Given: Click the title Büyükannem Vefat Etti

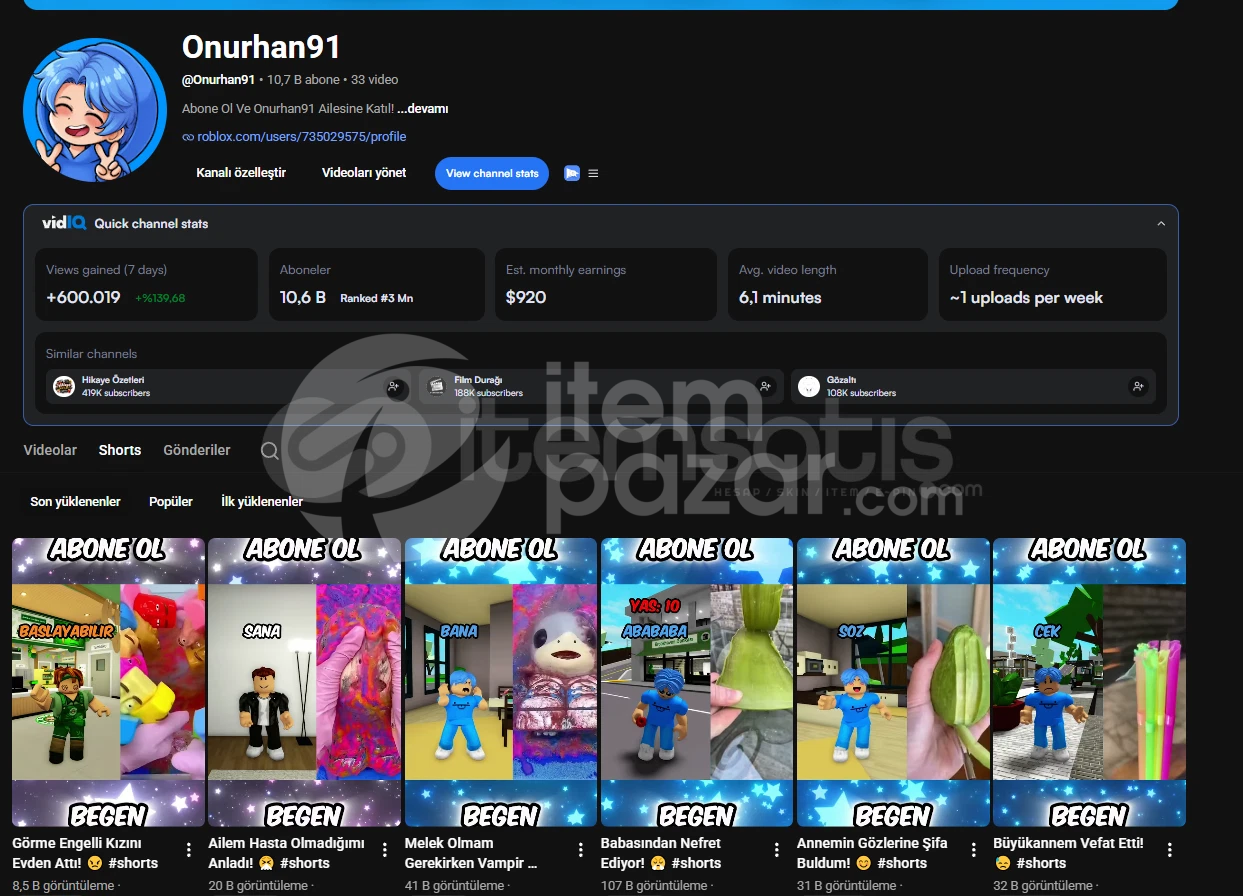Looking at the screenshot, I should tap(1068, 853).
